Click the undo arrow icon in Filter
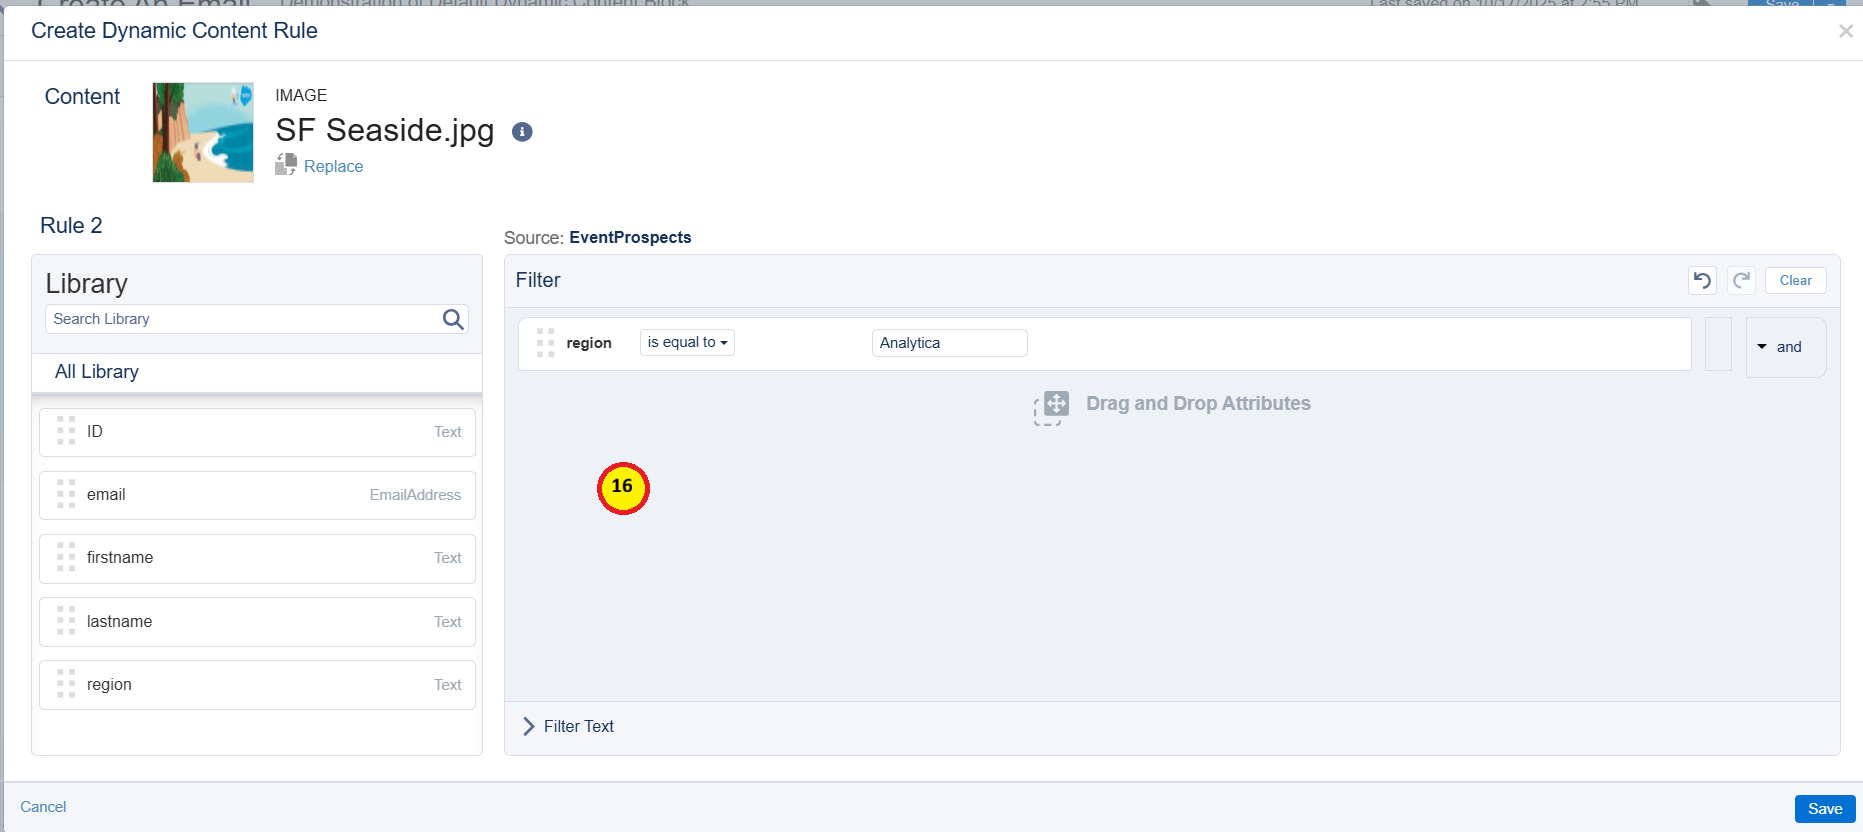The width and height of the screenshot is (1863, 832). (1702, 281)
